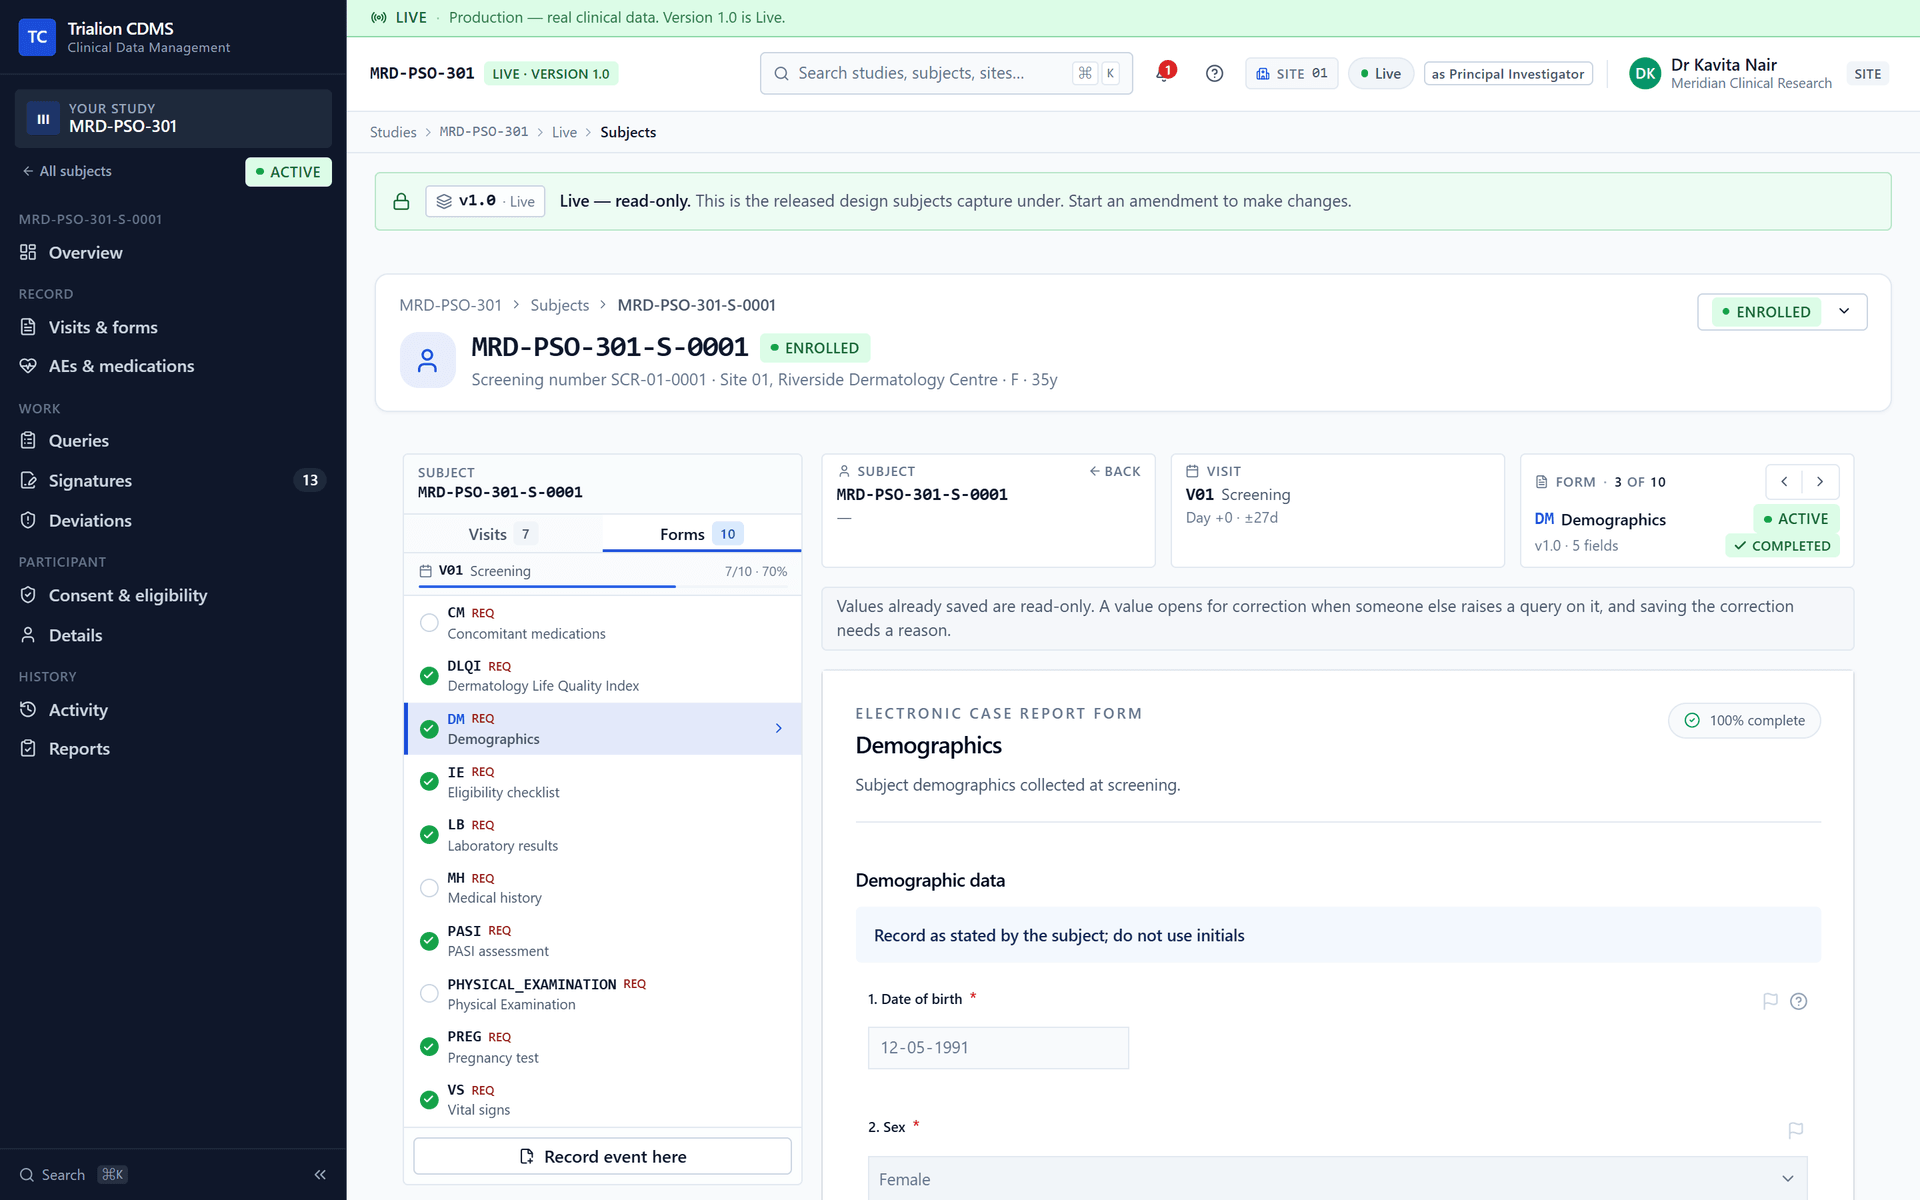This screenshot has width=1920, height=1200.
Task: Open Signatures with 13 pending
Action: (173, 481)
